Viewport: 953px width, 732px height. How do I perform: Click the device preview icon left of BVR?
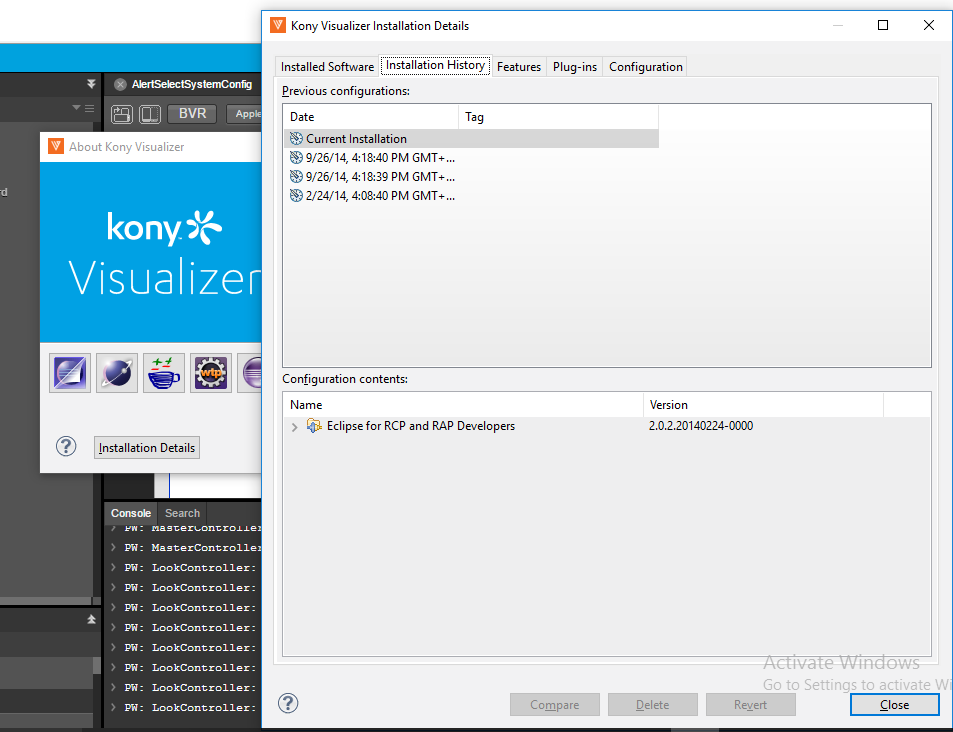[x=149, y=114]
